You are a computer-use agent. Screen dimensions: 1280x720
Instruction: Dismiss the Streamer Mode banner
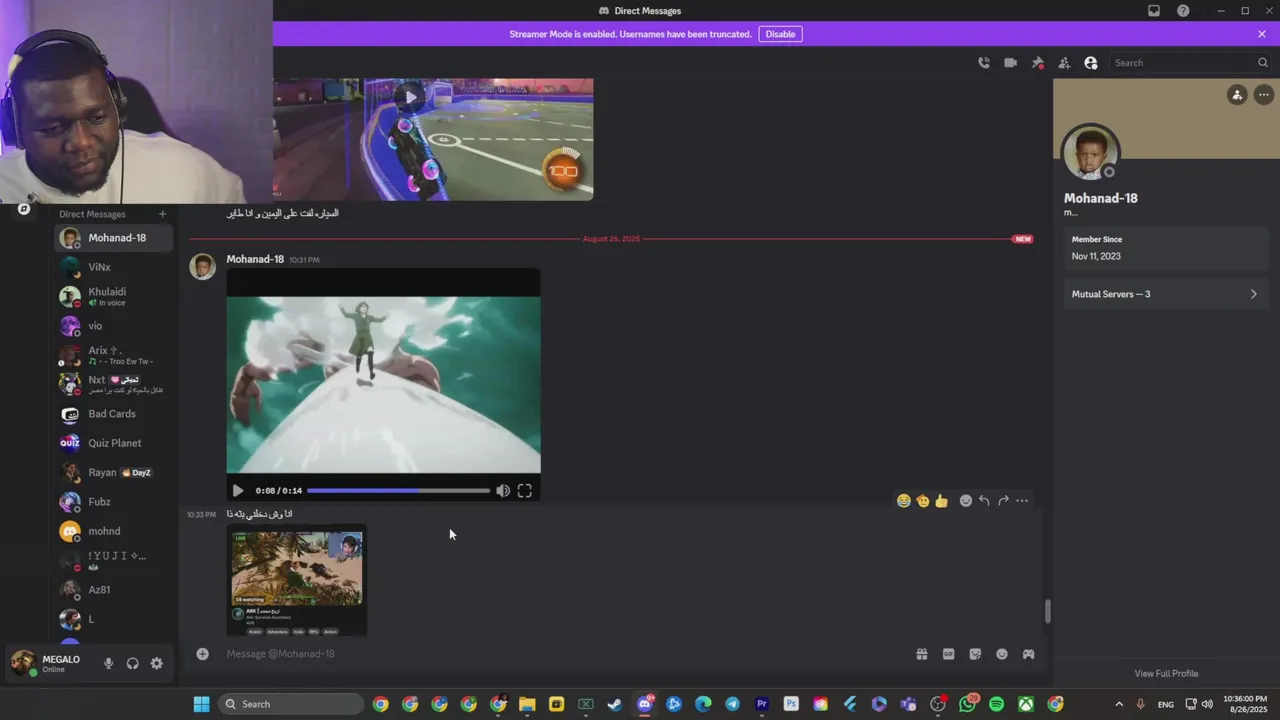point(1262,34)
